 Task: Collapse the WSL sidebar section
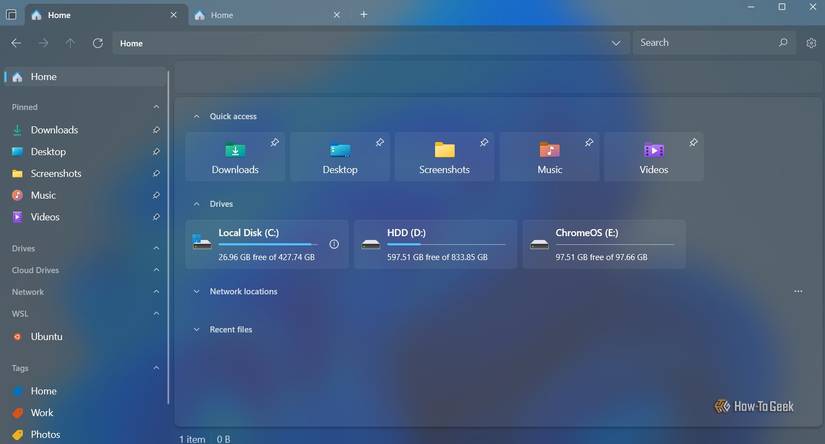click(156, 314)
